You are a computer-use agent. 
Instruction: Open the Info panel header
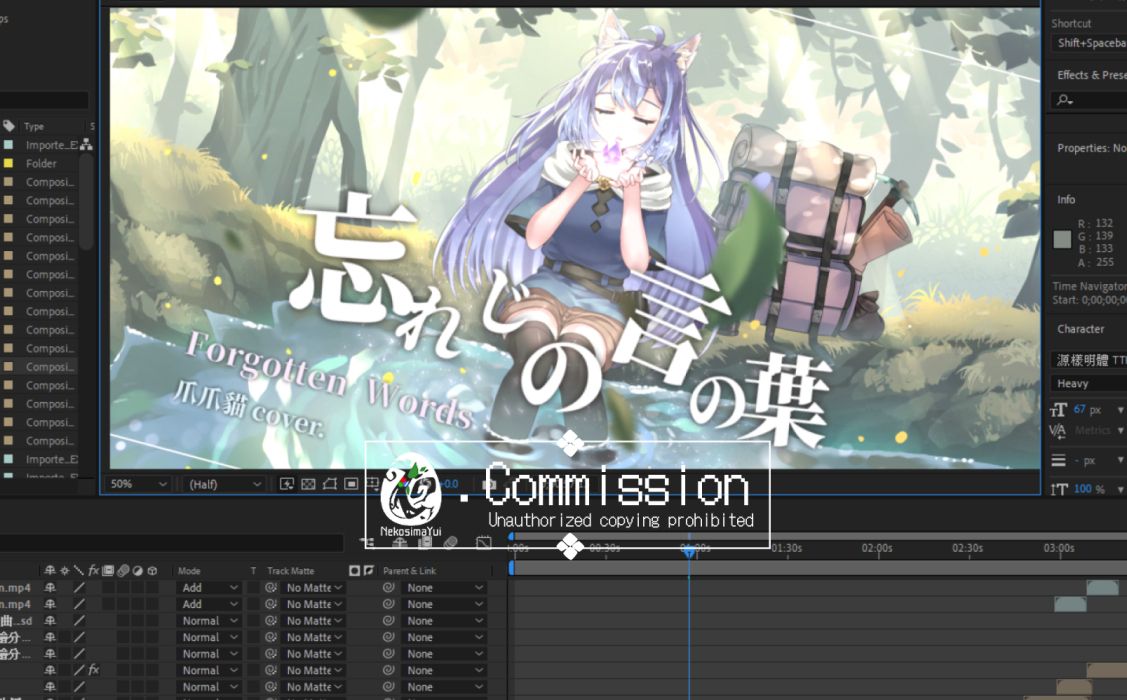pos(1066,199)
